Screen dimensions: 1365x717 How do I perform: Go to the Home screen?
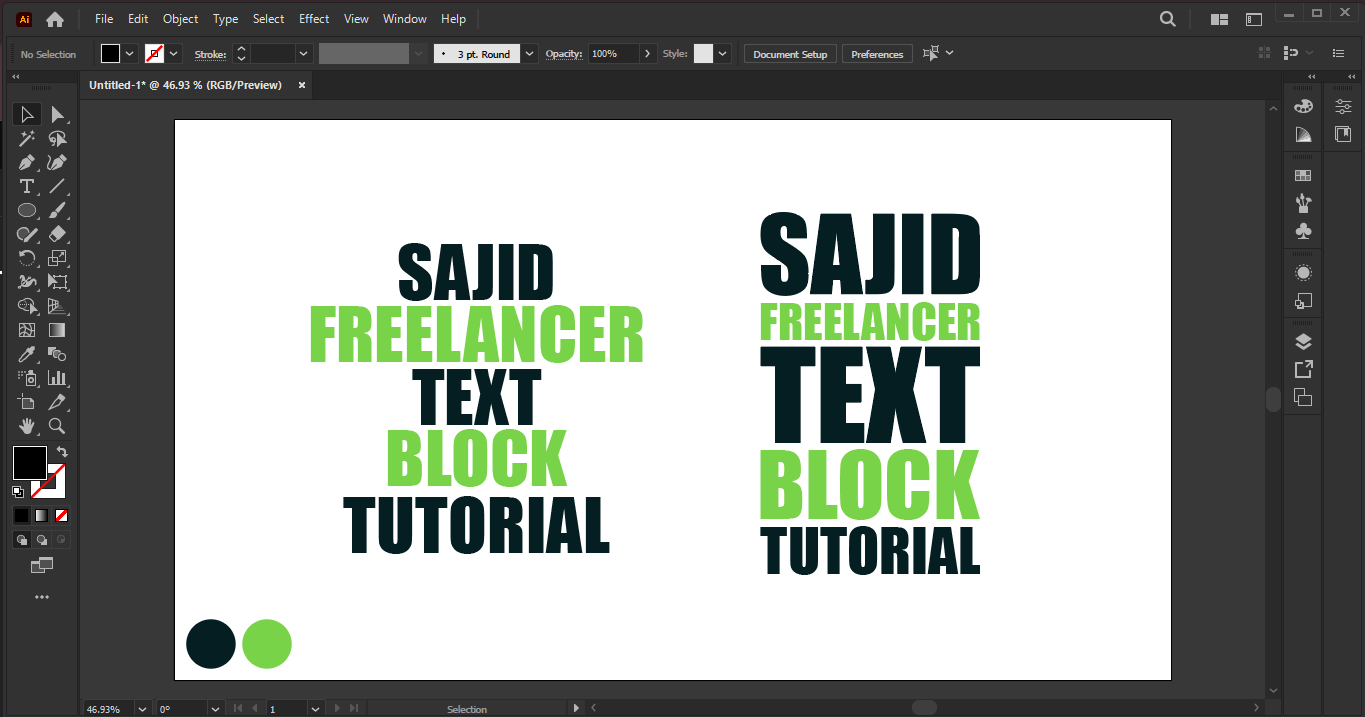pos(55,19)
